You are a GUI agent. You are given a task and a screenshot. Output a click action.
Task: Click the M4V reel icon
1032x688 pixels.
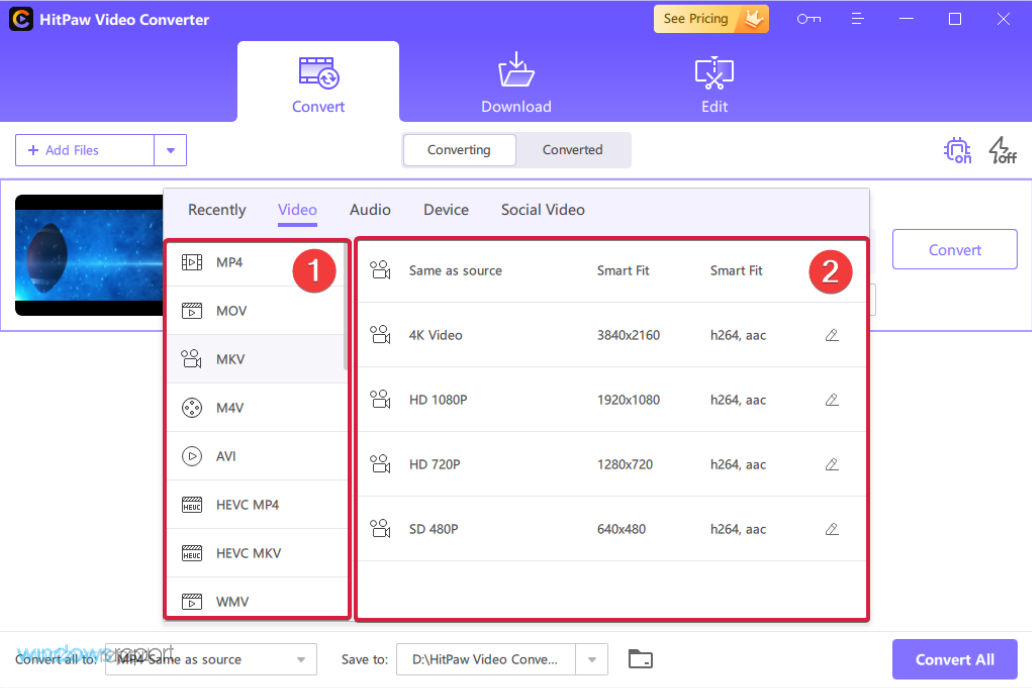[192, 408]
